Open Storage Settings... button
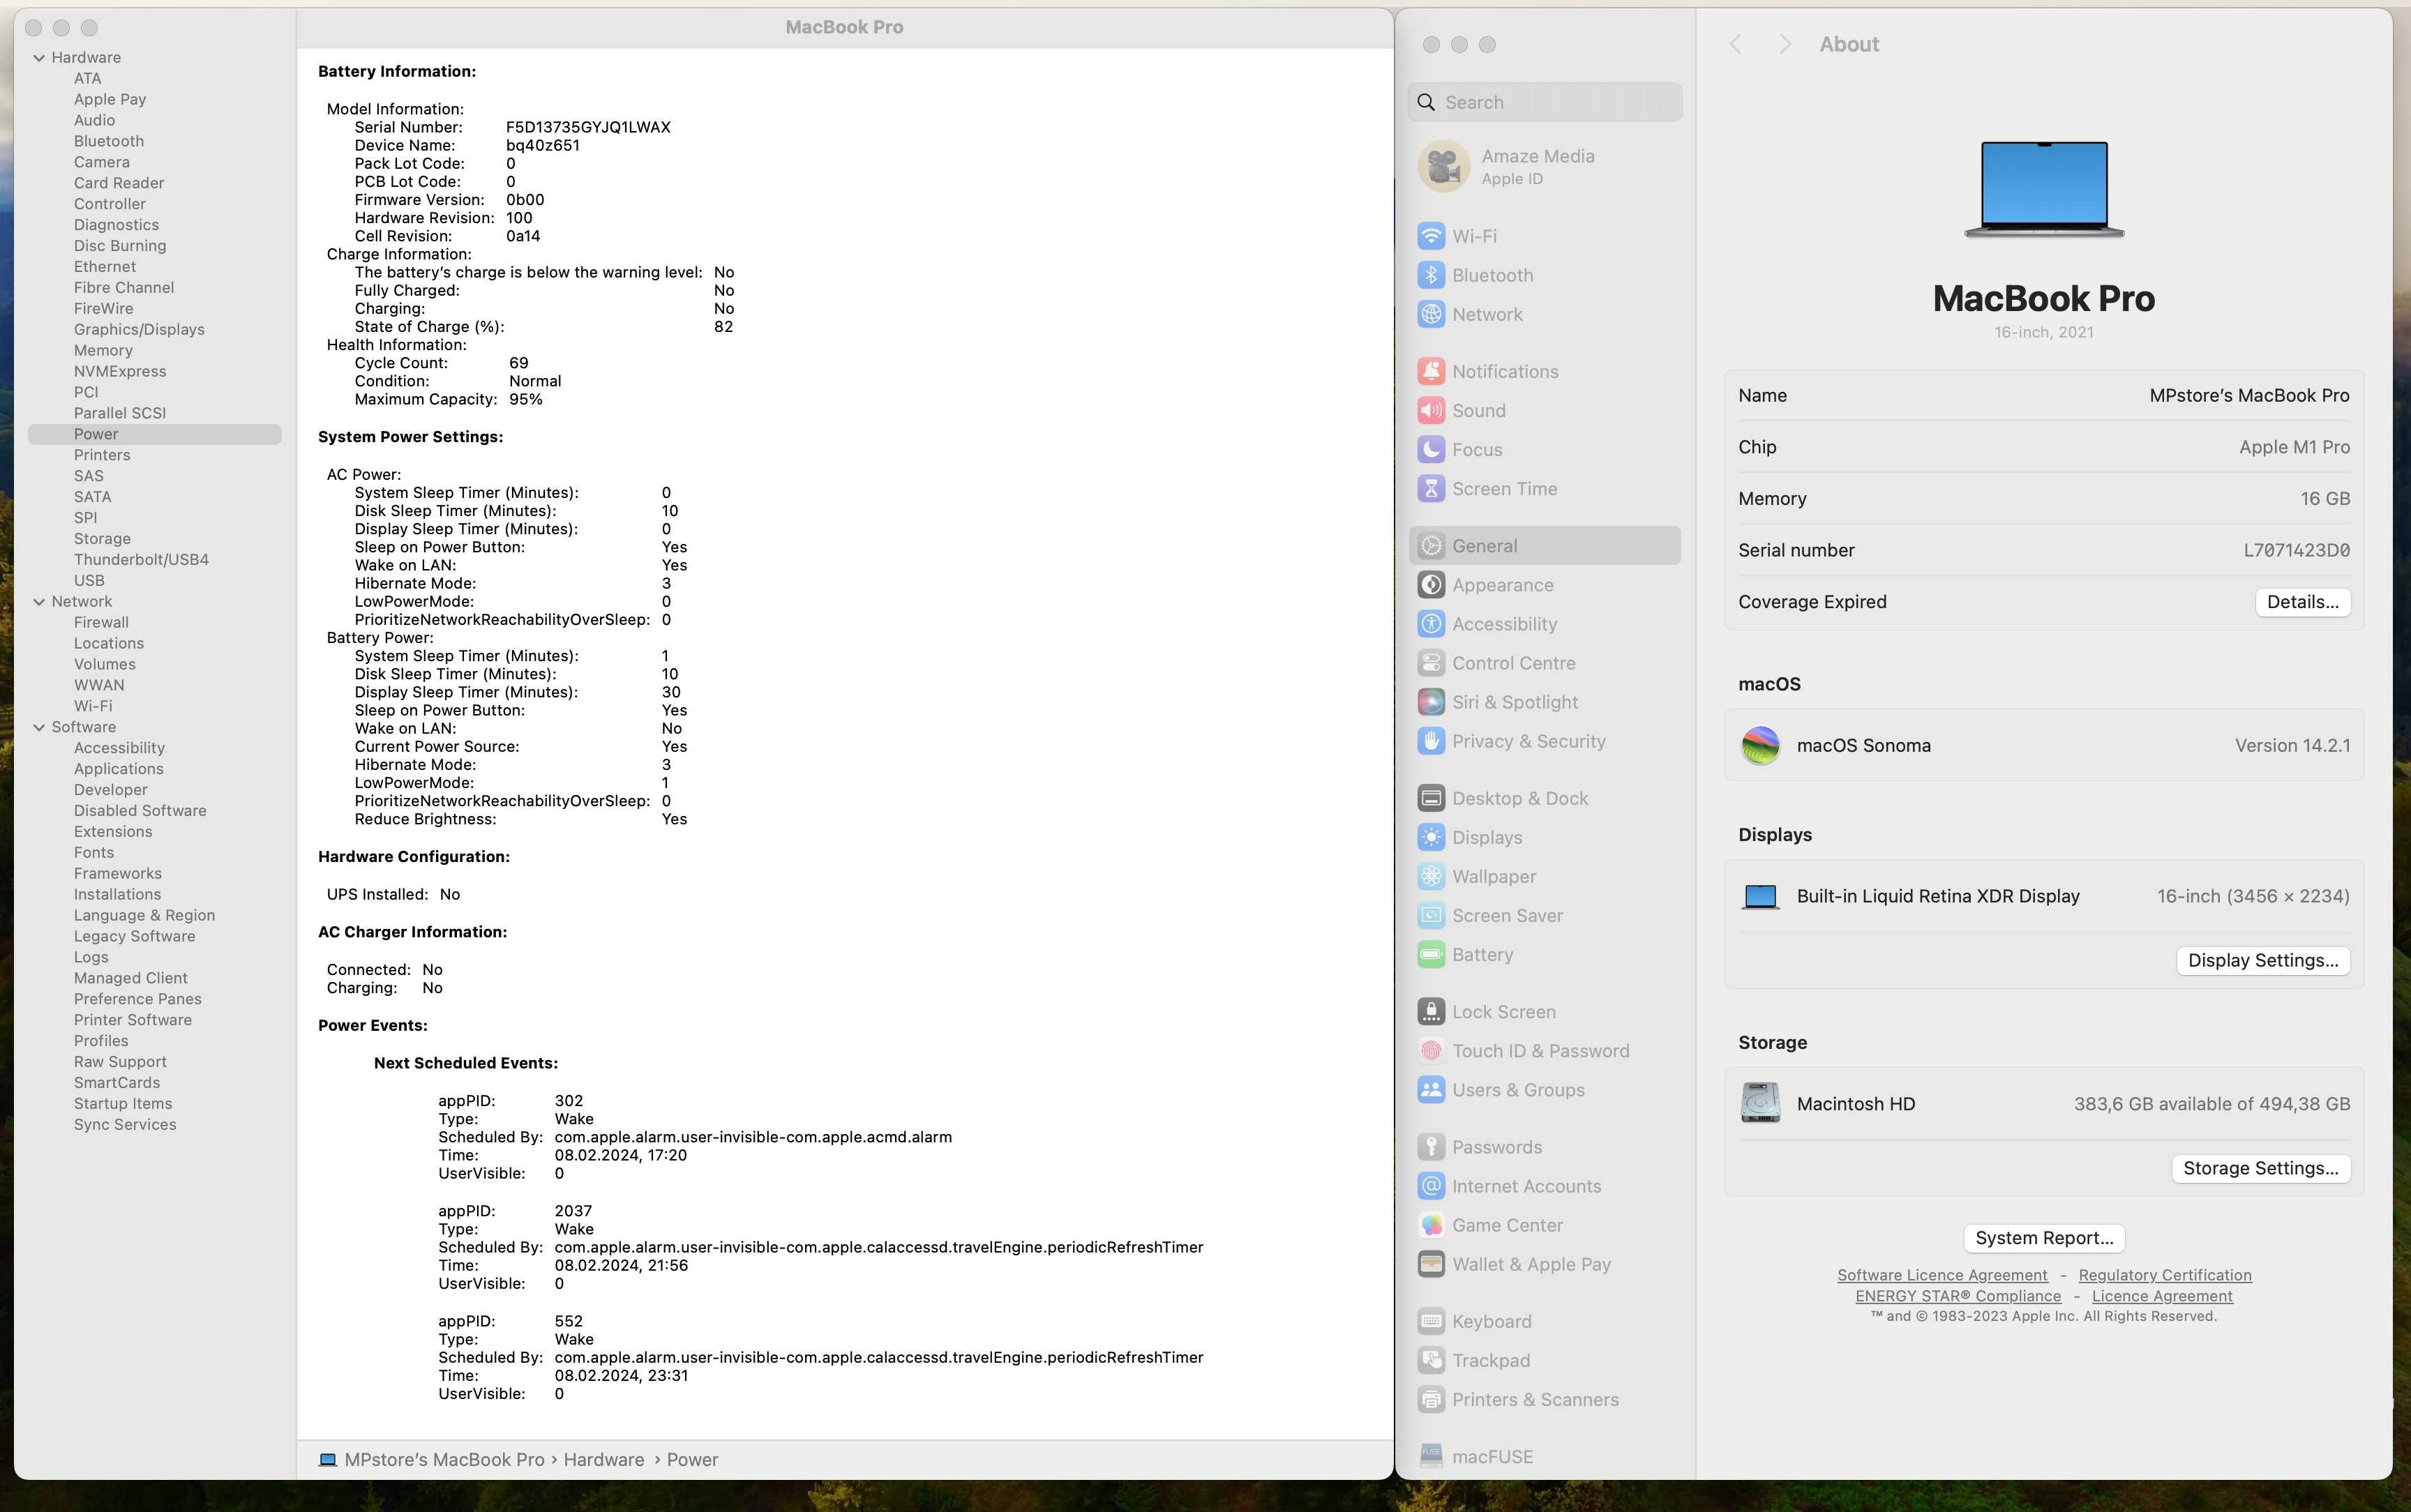This screenshot has height=1512, width=2411. coord(2260,1168)
